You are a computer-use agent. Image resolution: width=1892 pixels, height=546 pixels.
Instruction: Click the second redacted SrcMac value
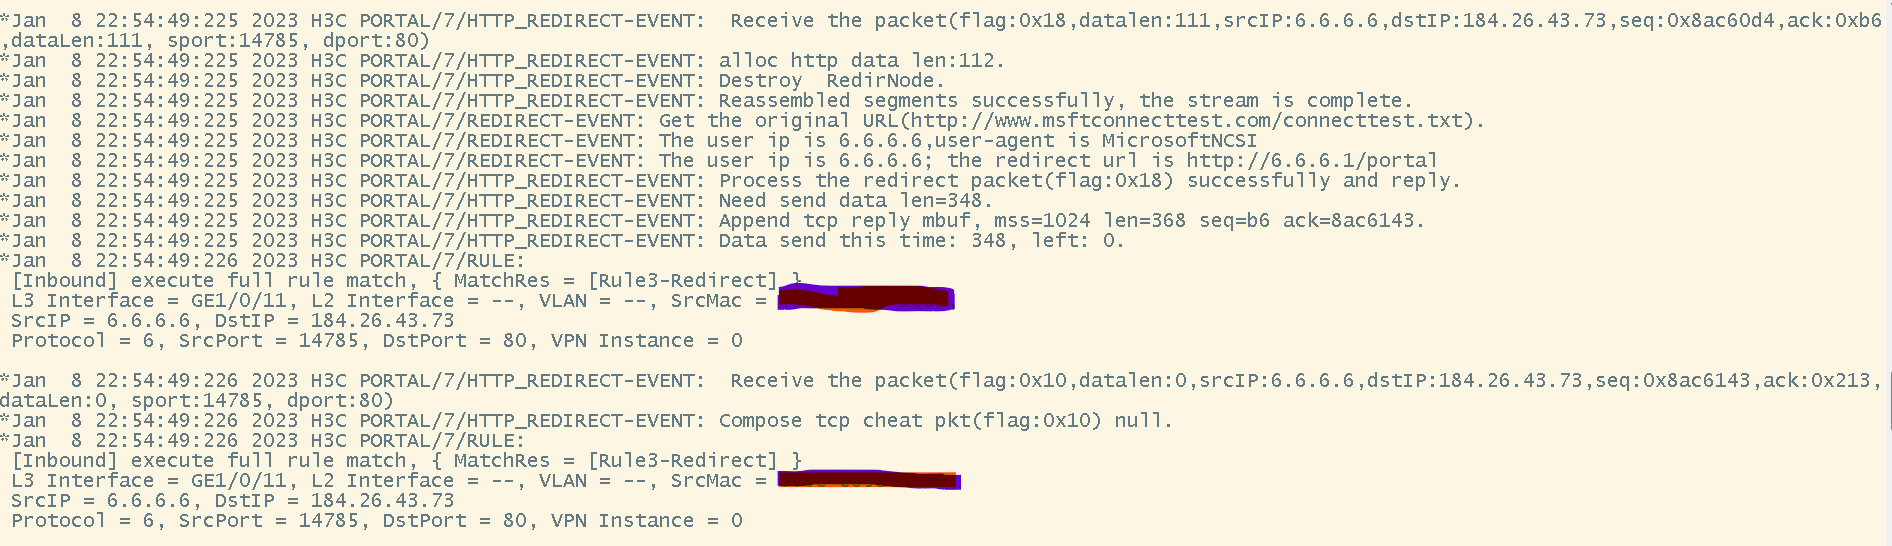pos(868,481)
